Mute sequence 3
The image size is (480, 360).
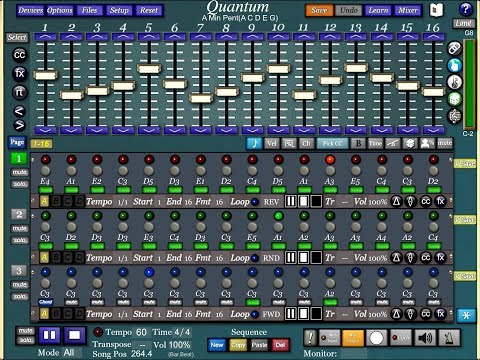point(19,285)
